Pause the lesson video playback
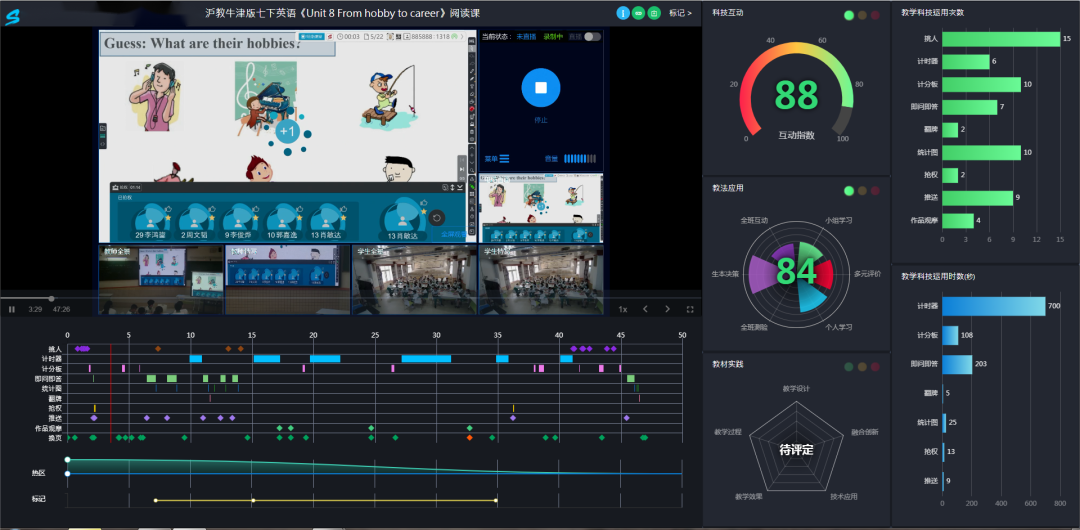The image size is (1080, 530). tap(12, 309)
